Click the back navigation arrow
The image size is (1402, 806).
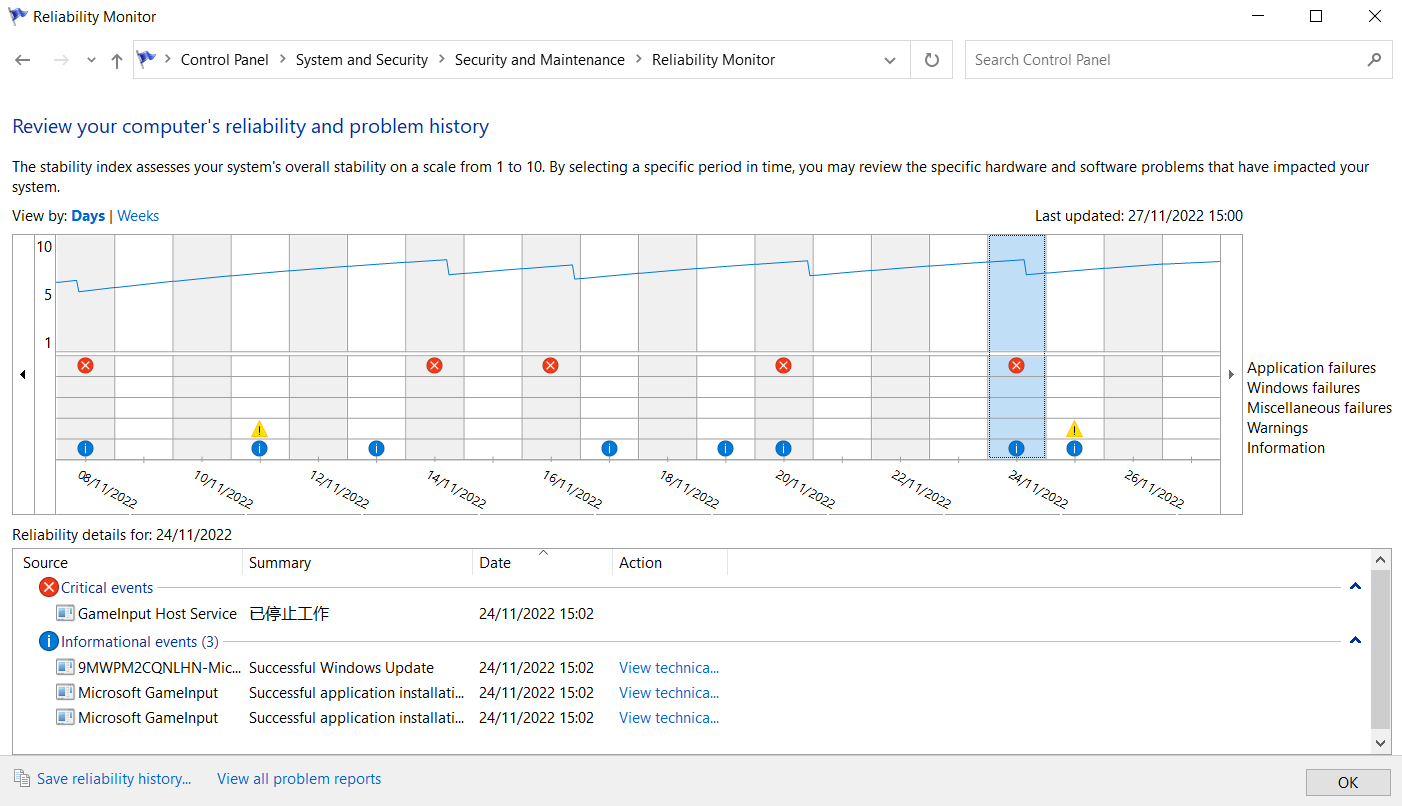(x=23, y=61)
